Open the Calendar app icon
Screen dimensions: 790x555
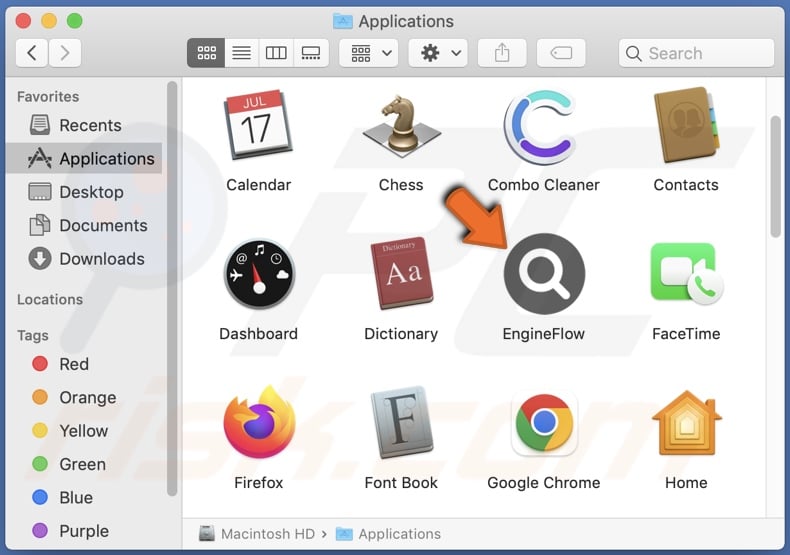pos(258,124)
